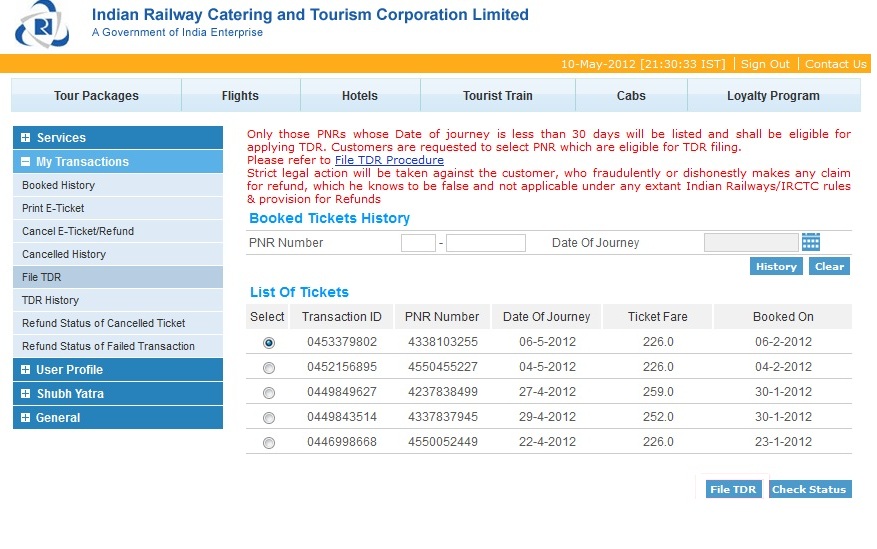Click the IRCTC logo icon
877x549 pixels.
click(x=41, y=26)
